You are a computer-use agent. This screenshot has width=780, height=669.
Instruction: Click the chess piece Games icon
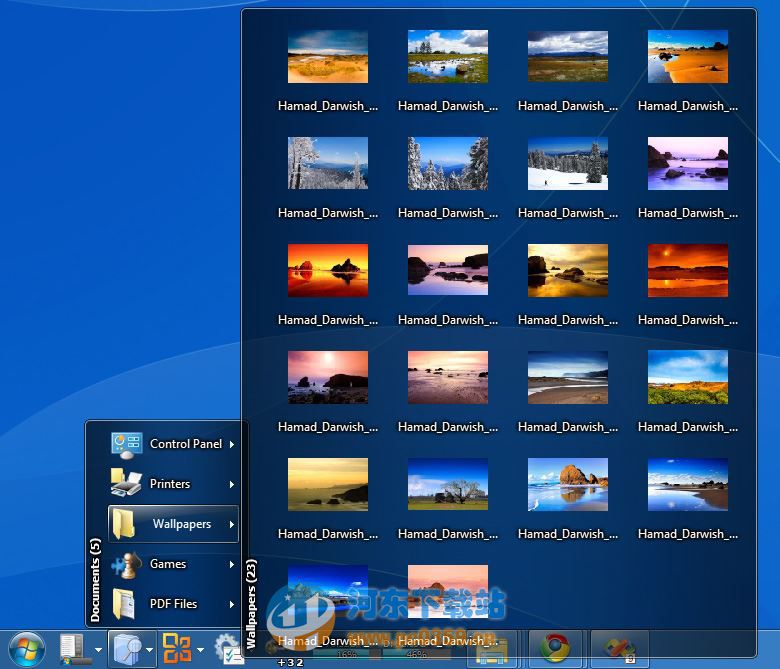pyautogui.click(x=126, y=565)
